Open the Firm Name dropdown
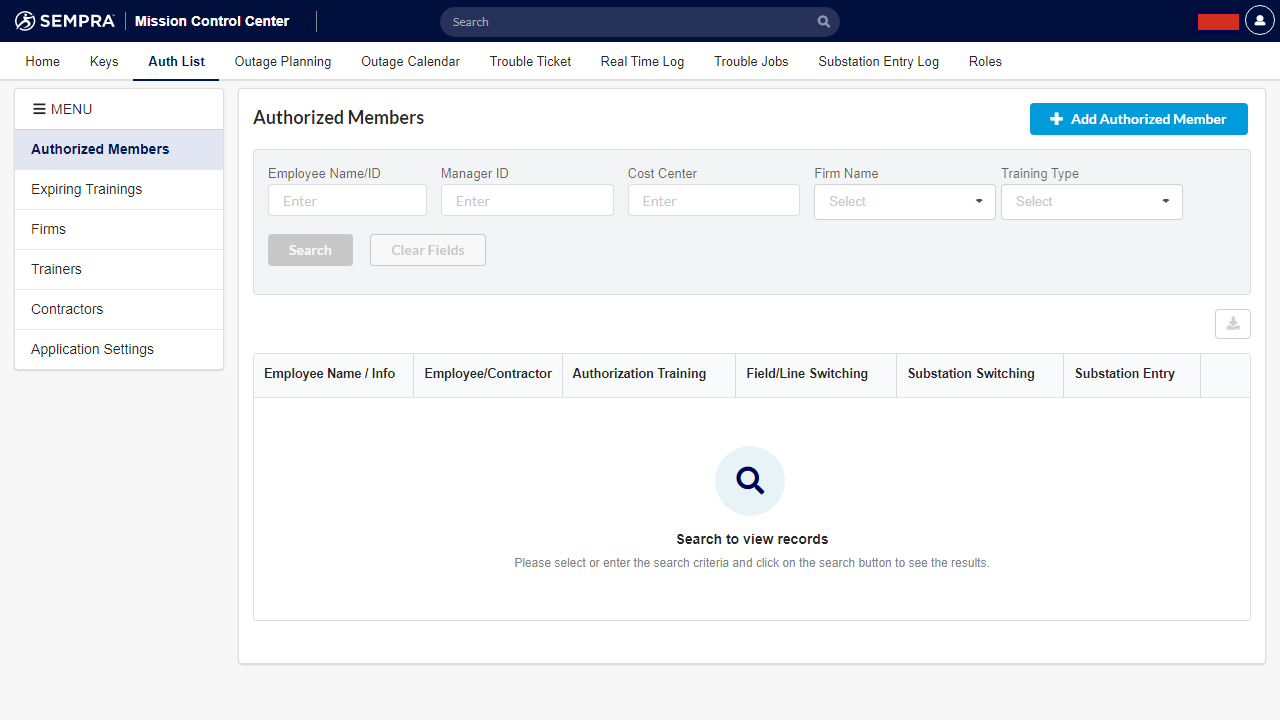 coord(904,201)
